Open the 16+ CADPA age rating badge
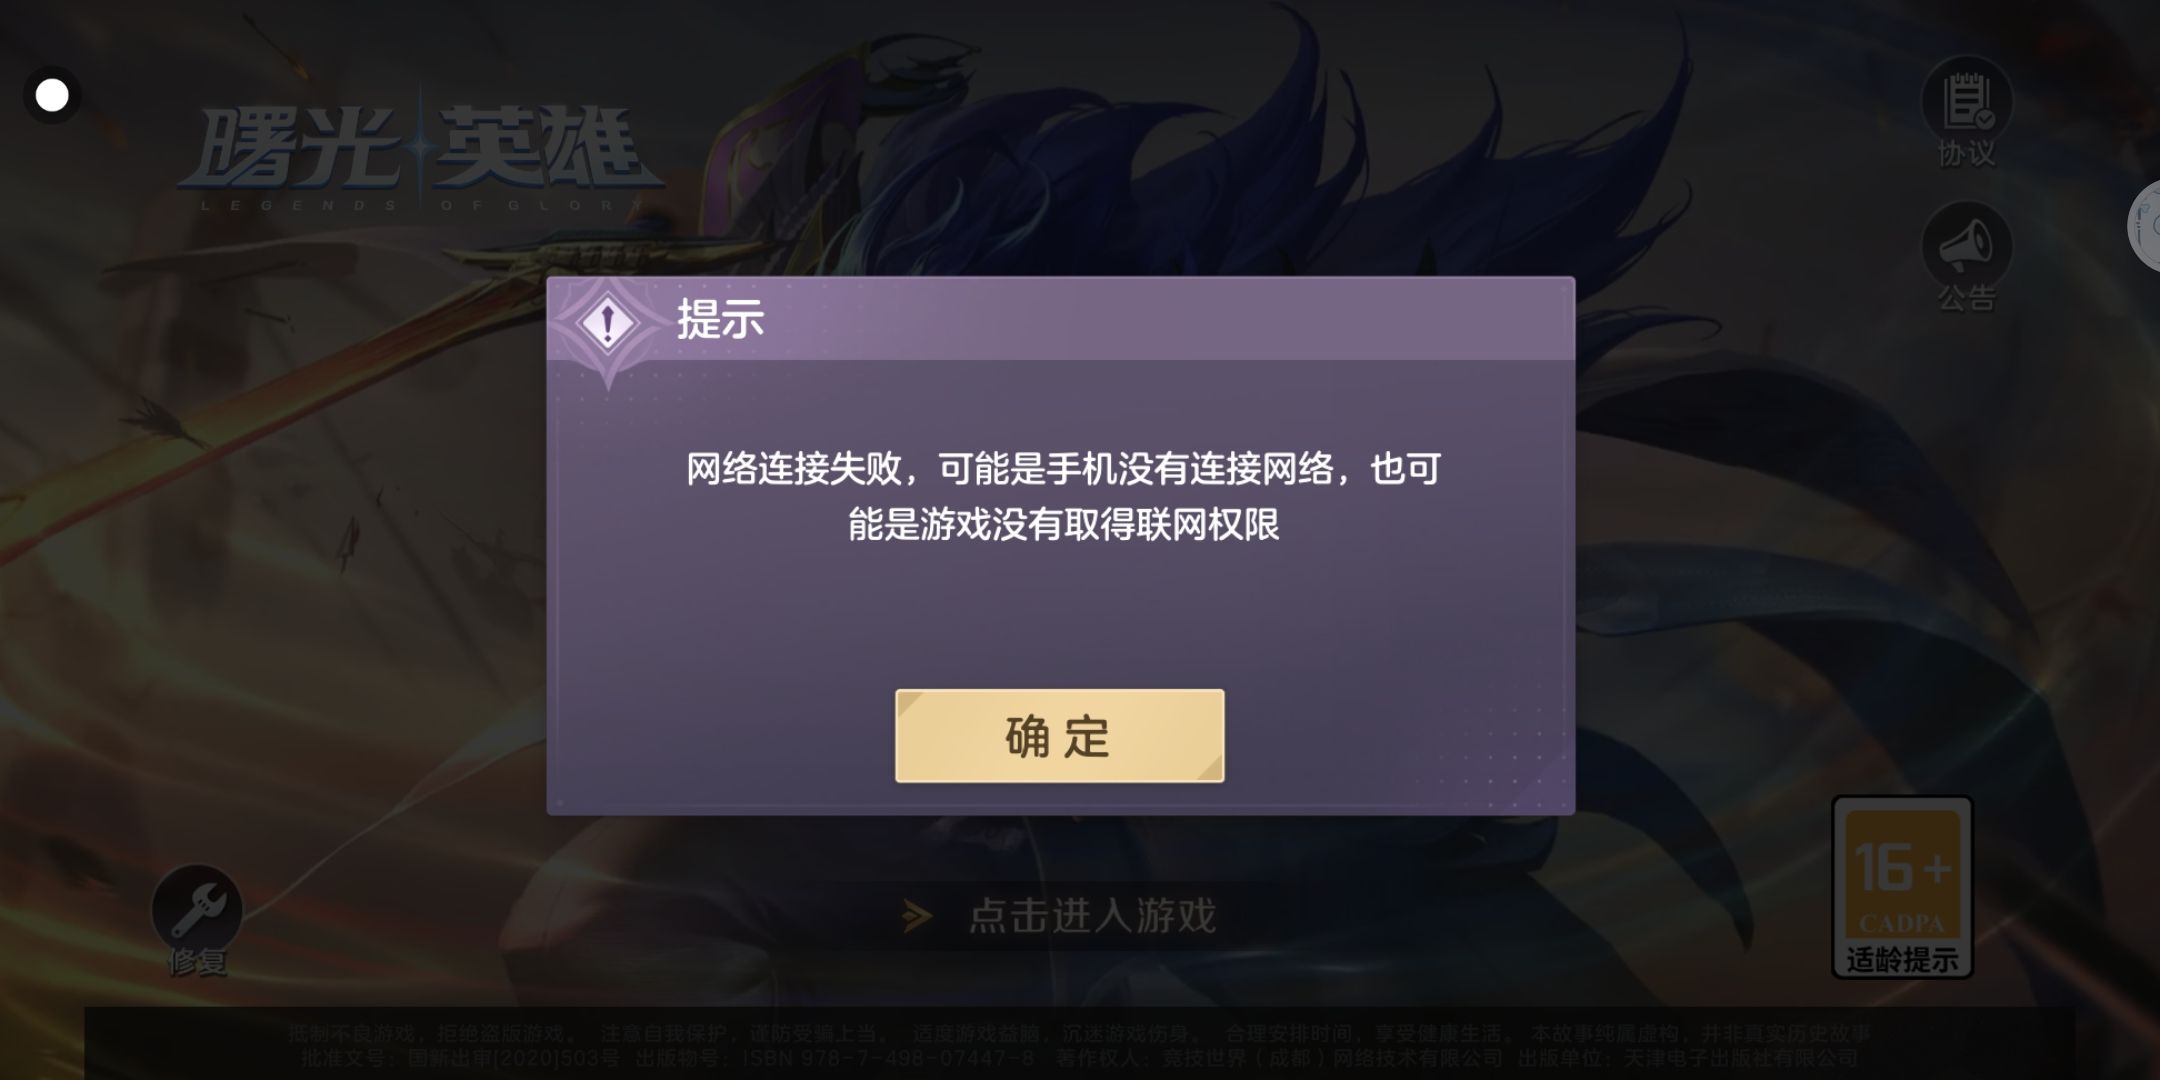2160x1080 pixels. coord(1902,886)
